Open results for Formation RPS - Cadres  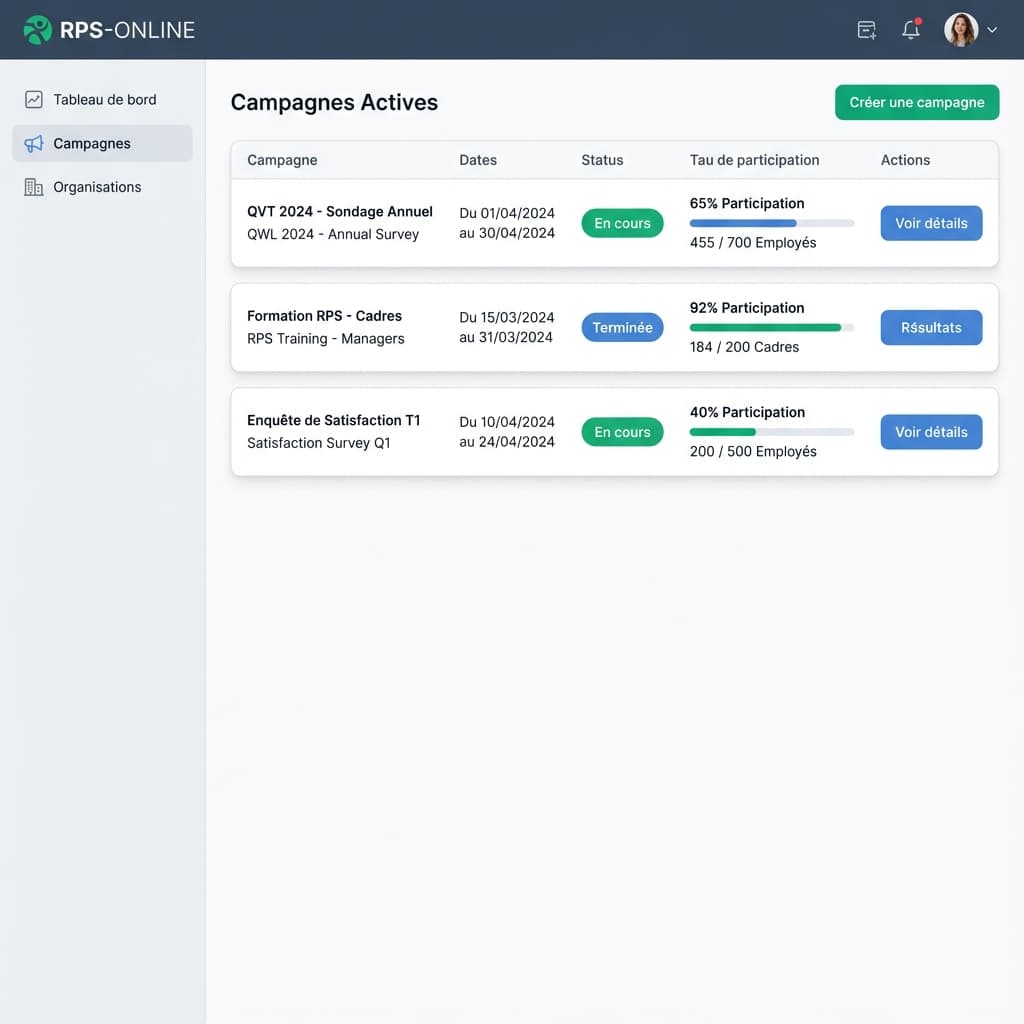pos(931,327)
